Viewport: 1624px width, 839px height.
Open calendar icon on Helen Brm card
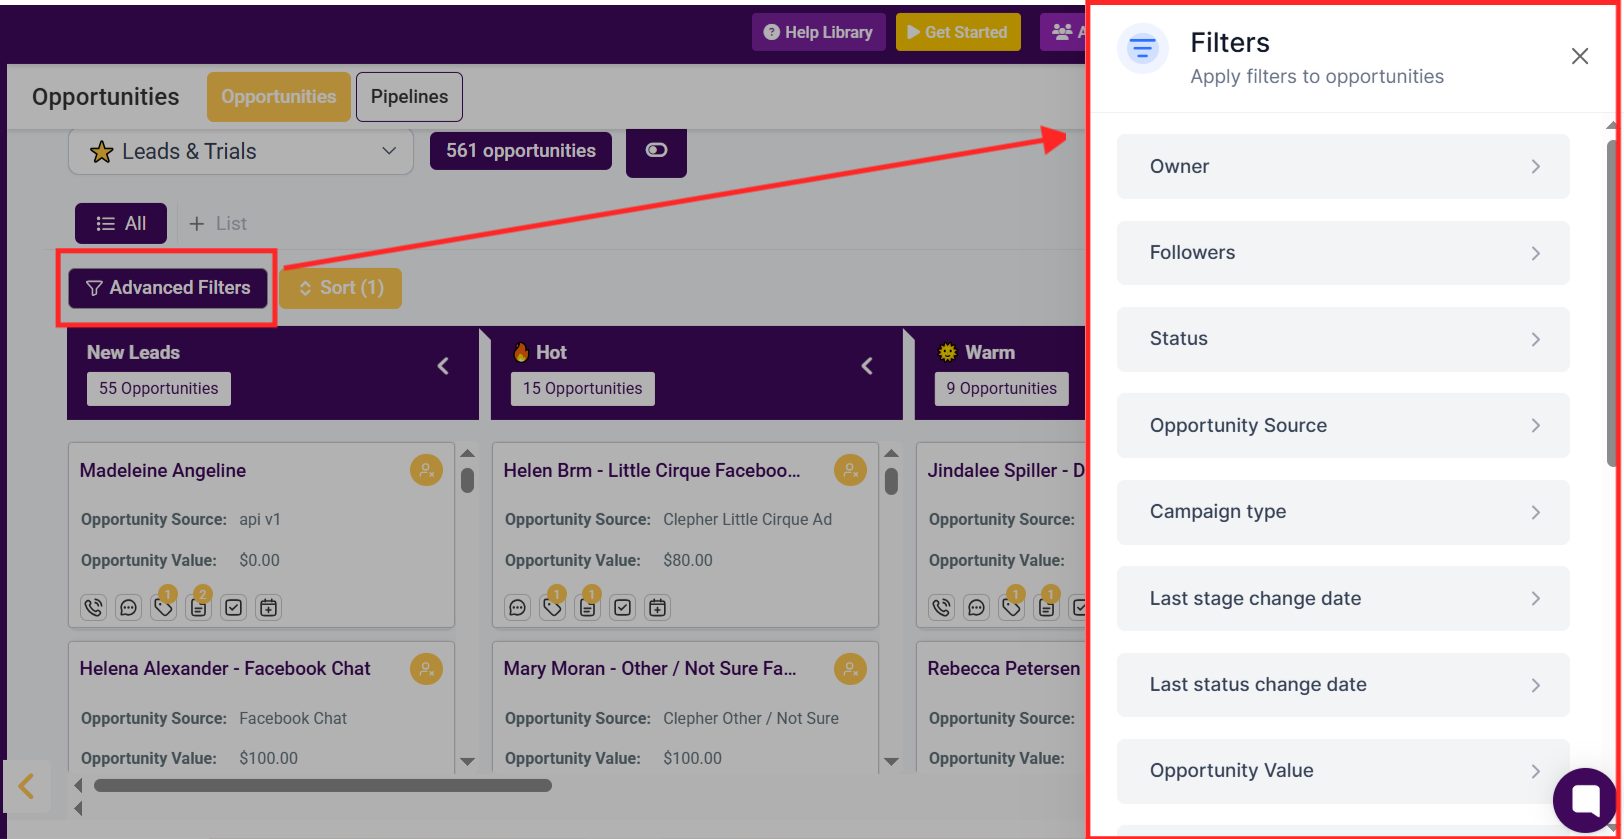point(657,607)
